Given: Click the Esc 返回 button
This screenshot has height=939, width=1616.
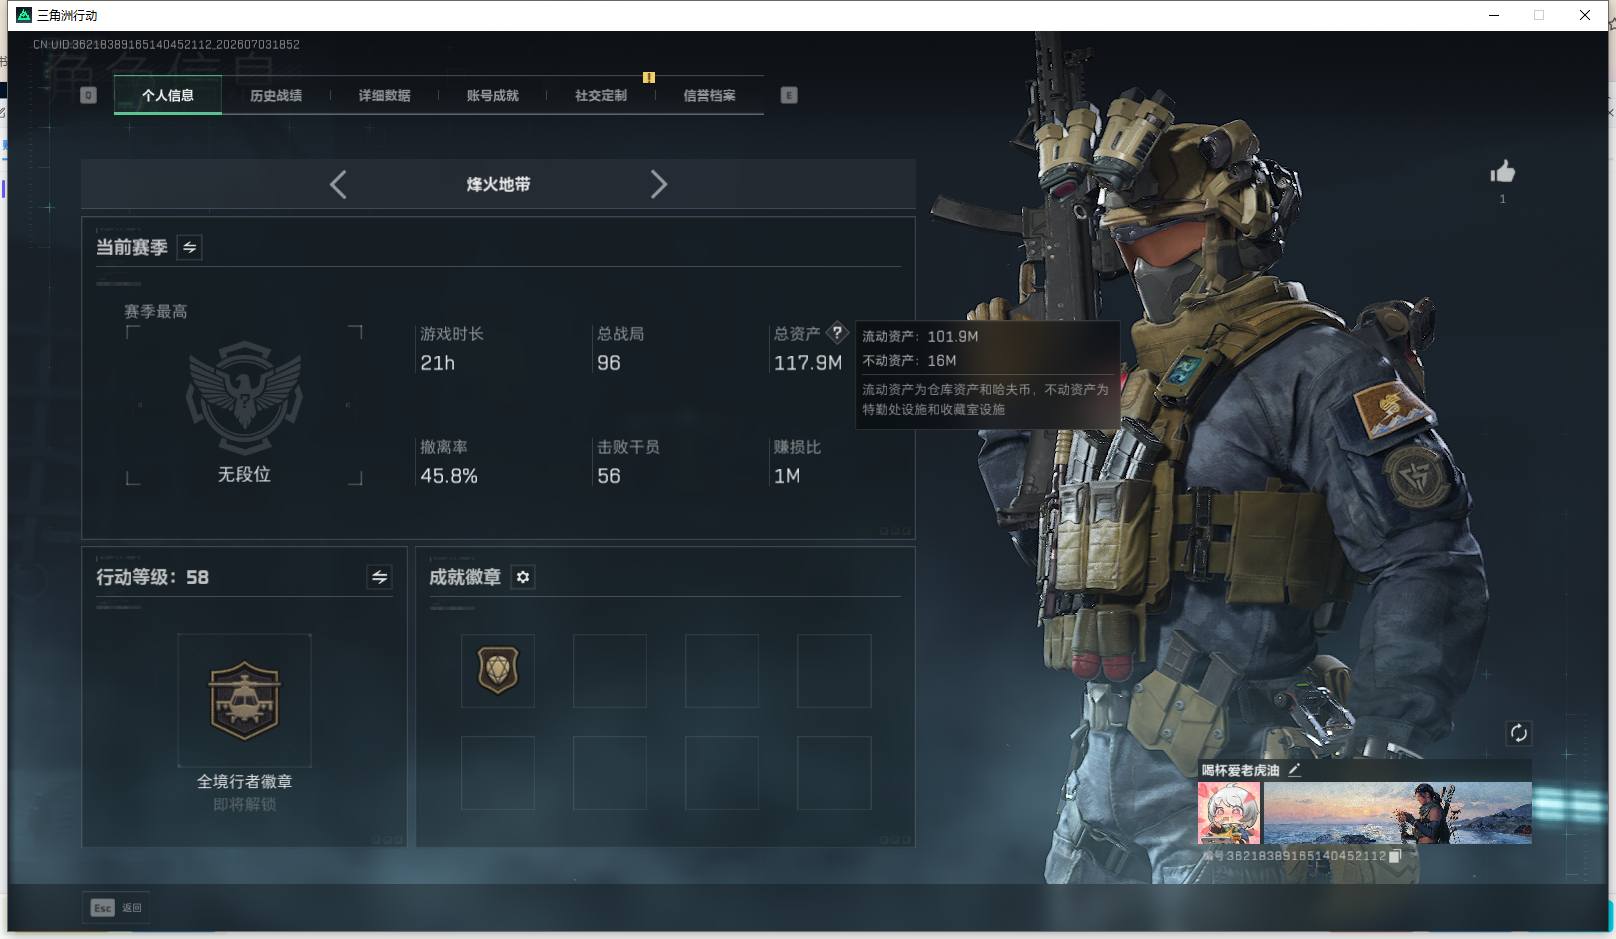Looking at the screenshot, I should (116, 907).
